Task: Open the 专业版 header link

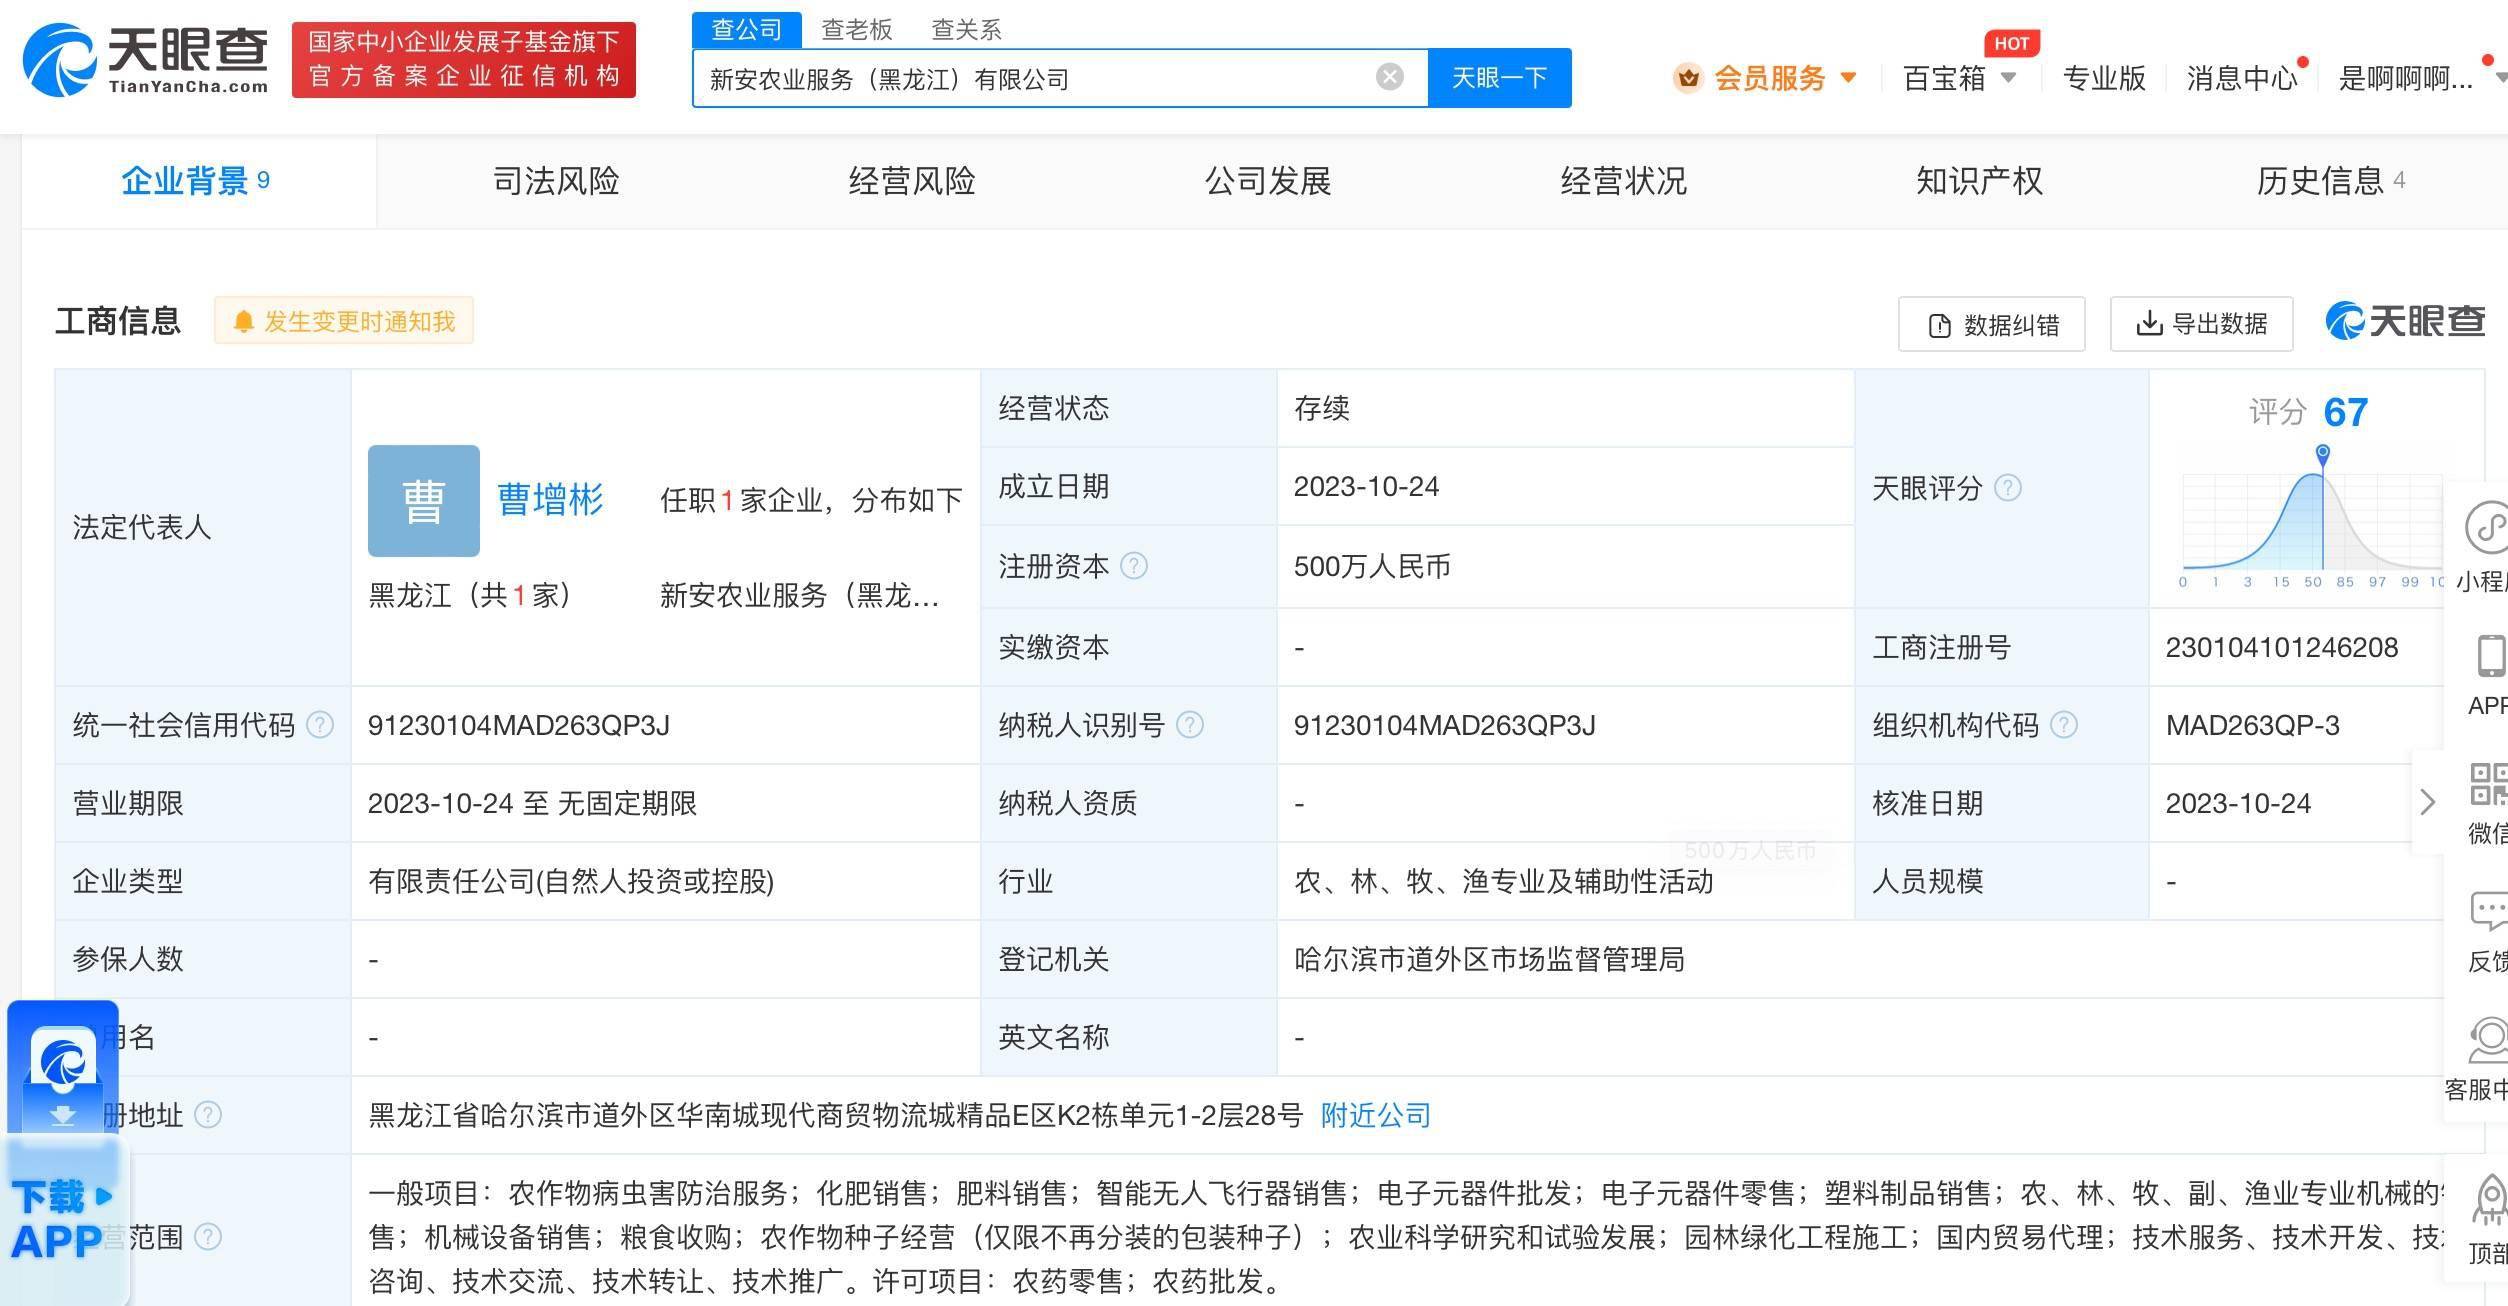Action: [2104, 78]
